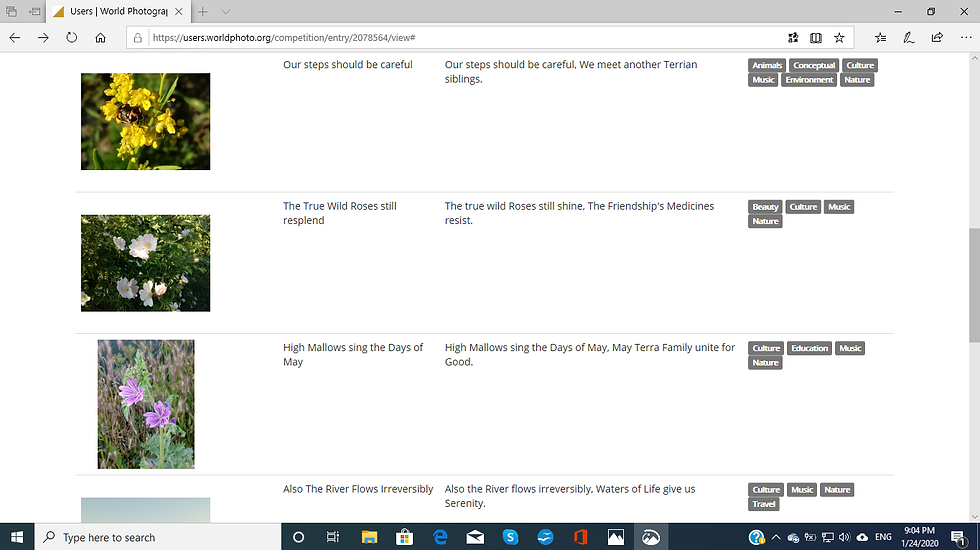980x550 pixels.
Task: Click Music tag in River Flows row
Action: 802,489
